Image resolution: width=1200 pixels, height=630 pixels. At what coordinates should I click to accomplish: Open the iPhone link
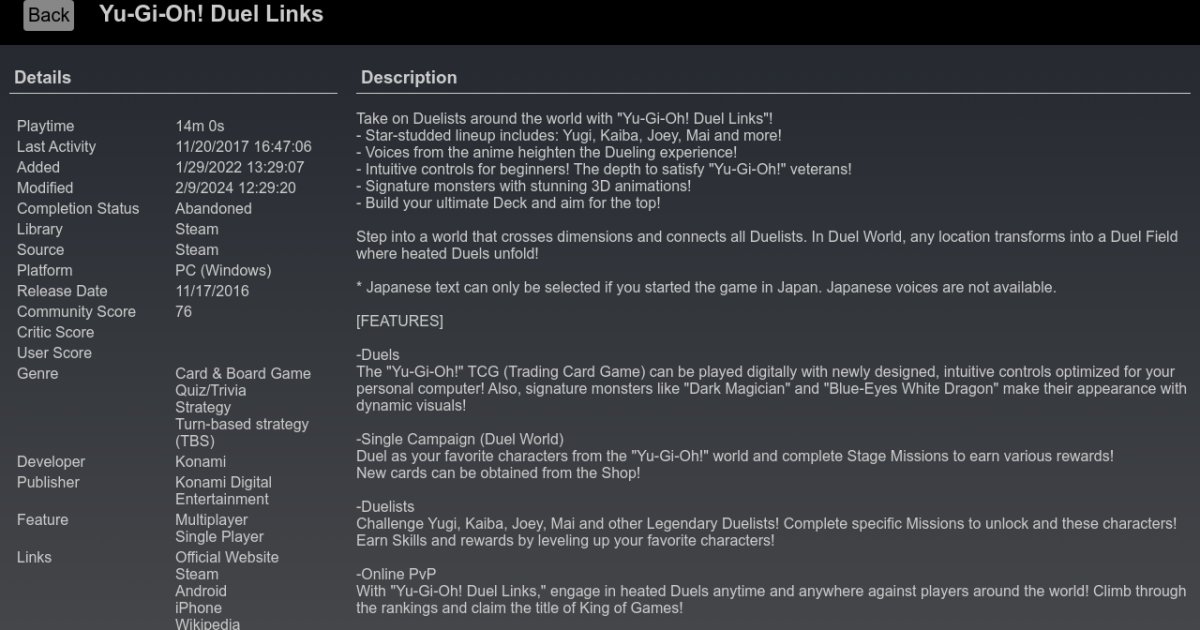[x=199, y=608]
